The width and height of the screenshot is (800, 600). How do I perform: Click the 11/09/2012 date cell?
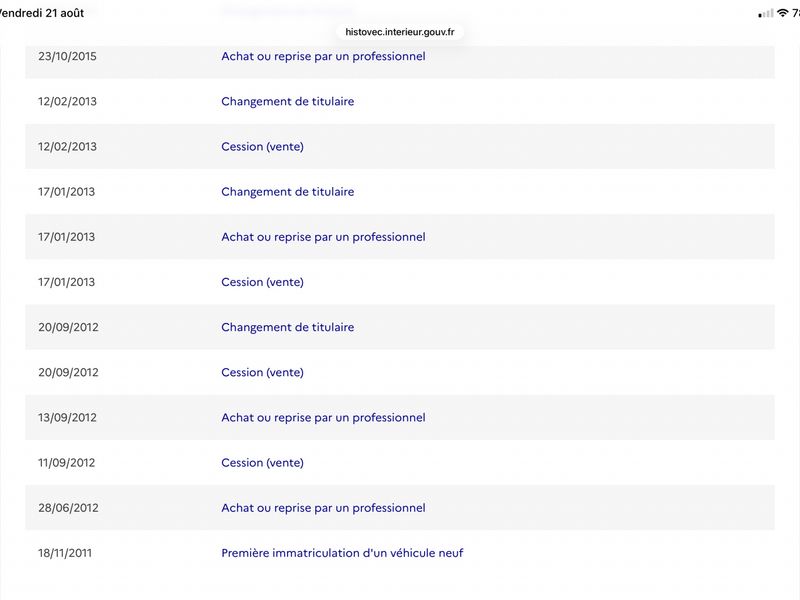66,462
